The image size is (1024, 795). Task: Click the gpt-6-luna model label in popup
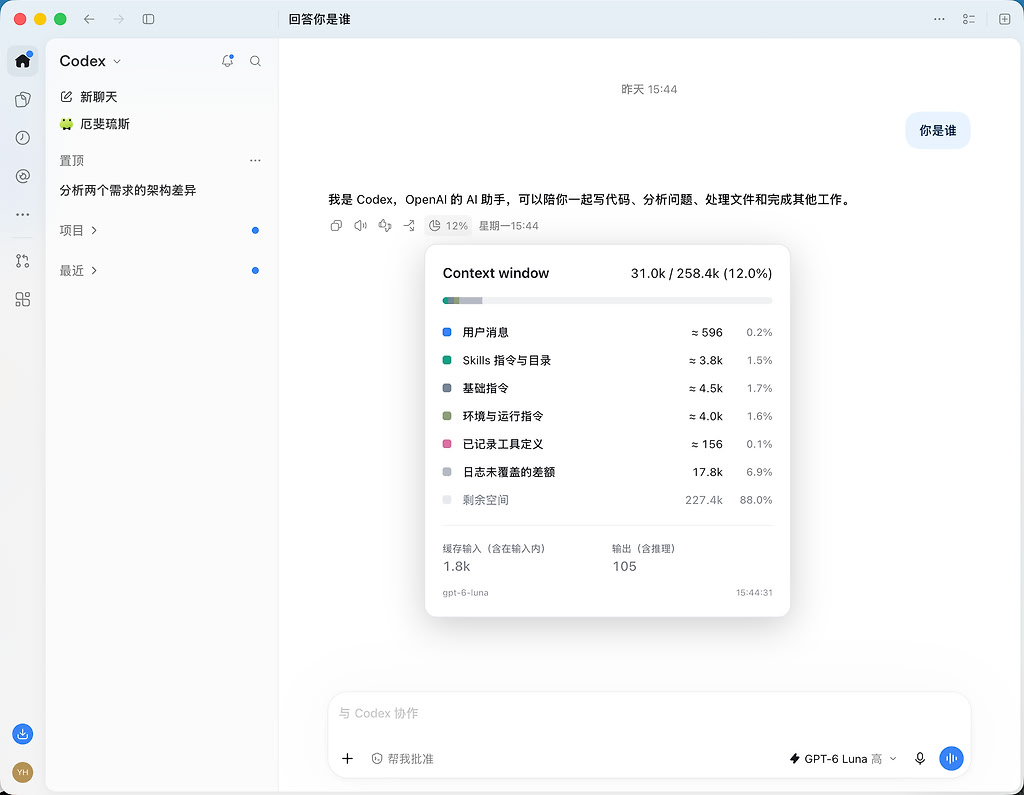click(466, 592)
